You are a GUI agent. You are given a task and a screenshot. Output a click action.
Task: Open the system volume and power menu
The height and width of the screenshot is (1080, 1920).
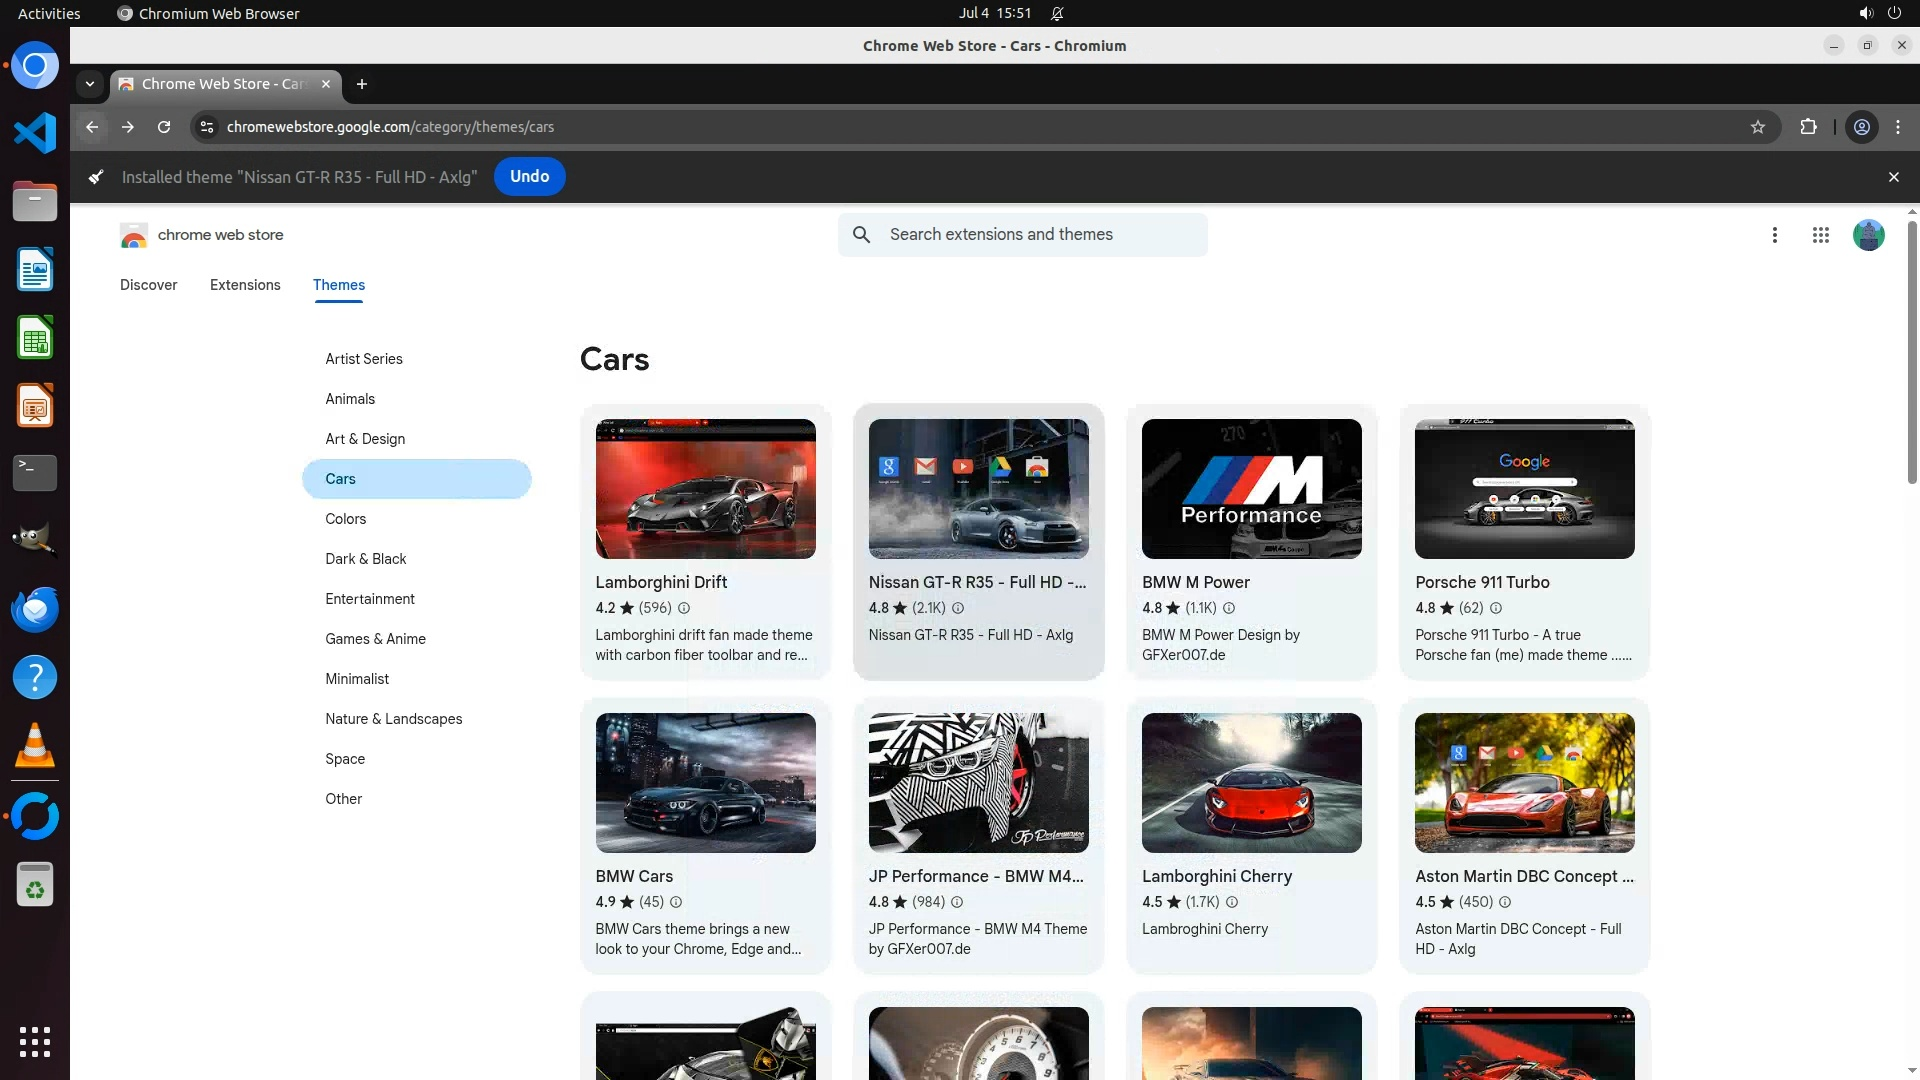click(x=1879, y=13)
